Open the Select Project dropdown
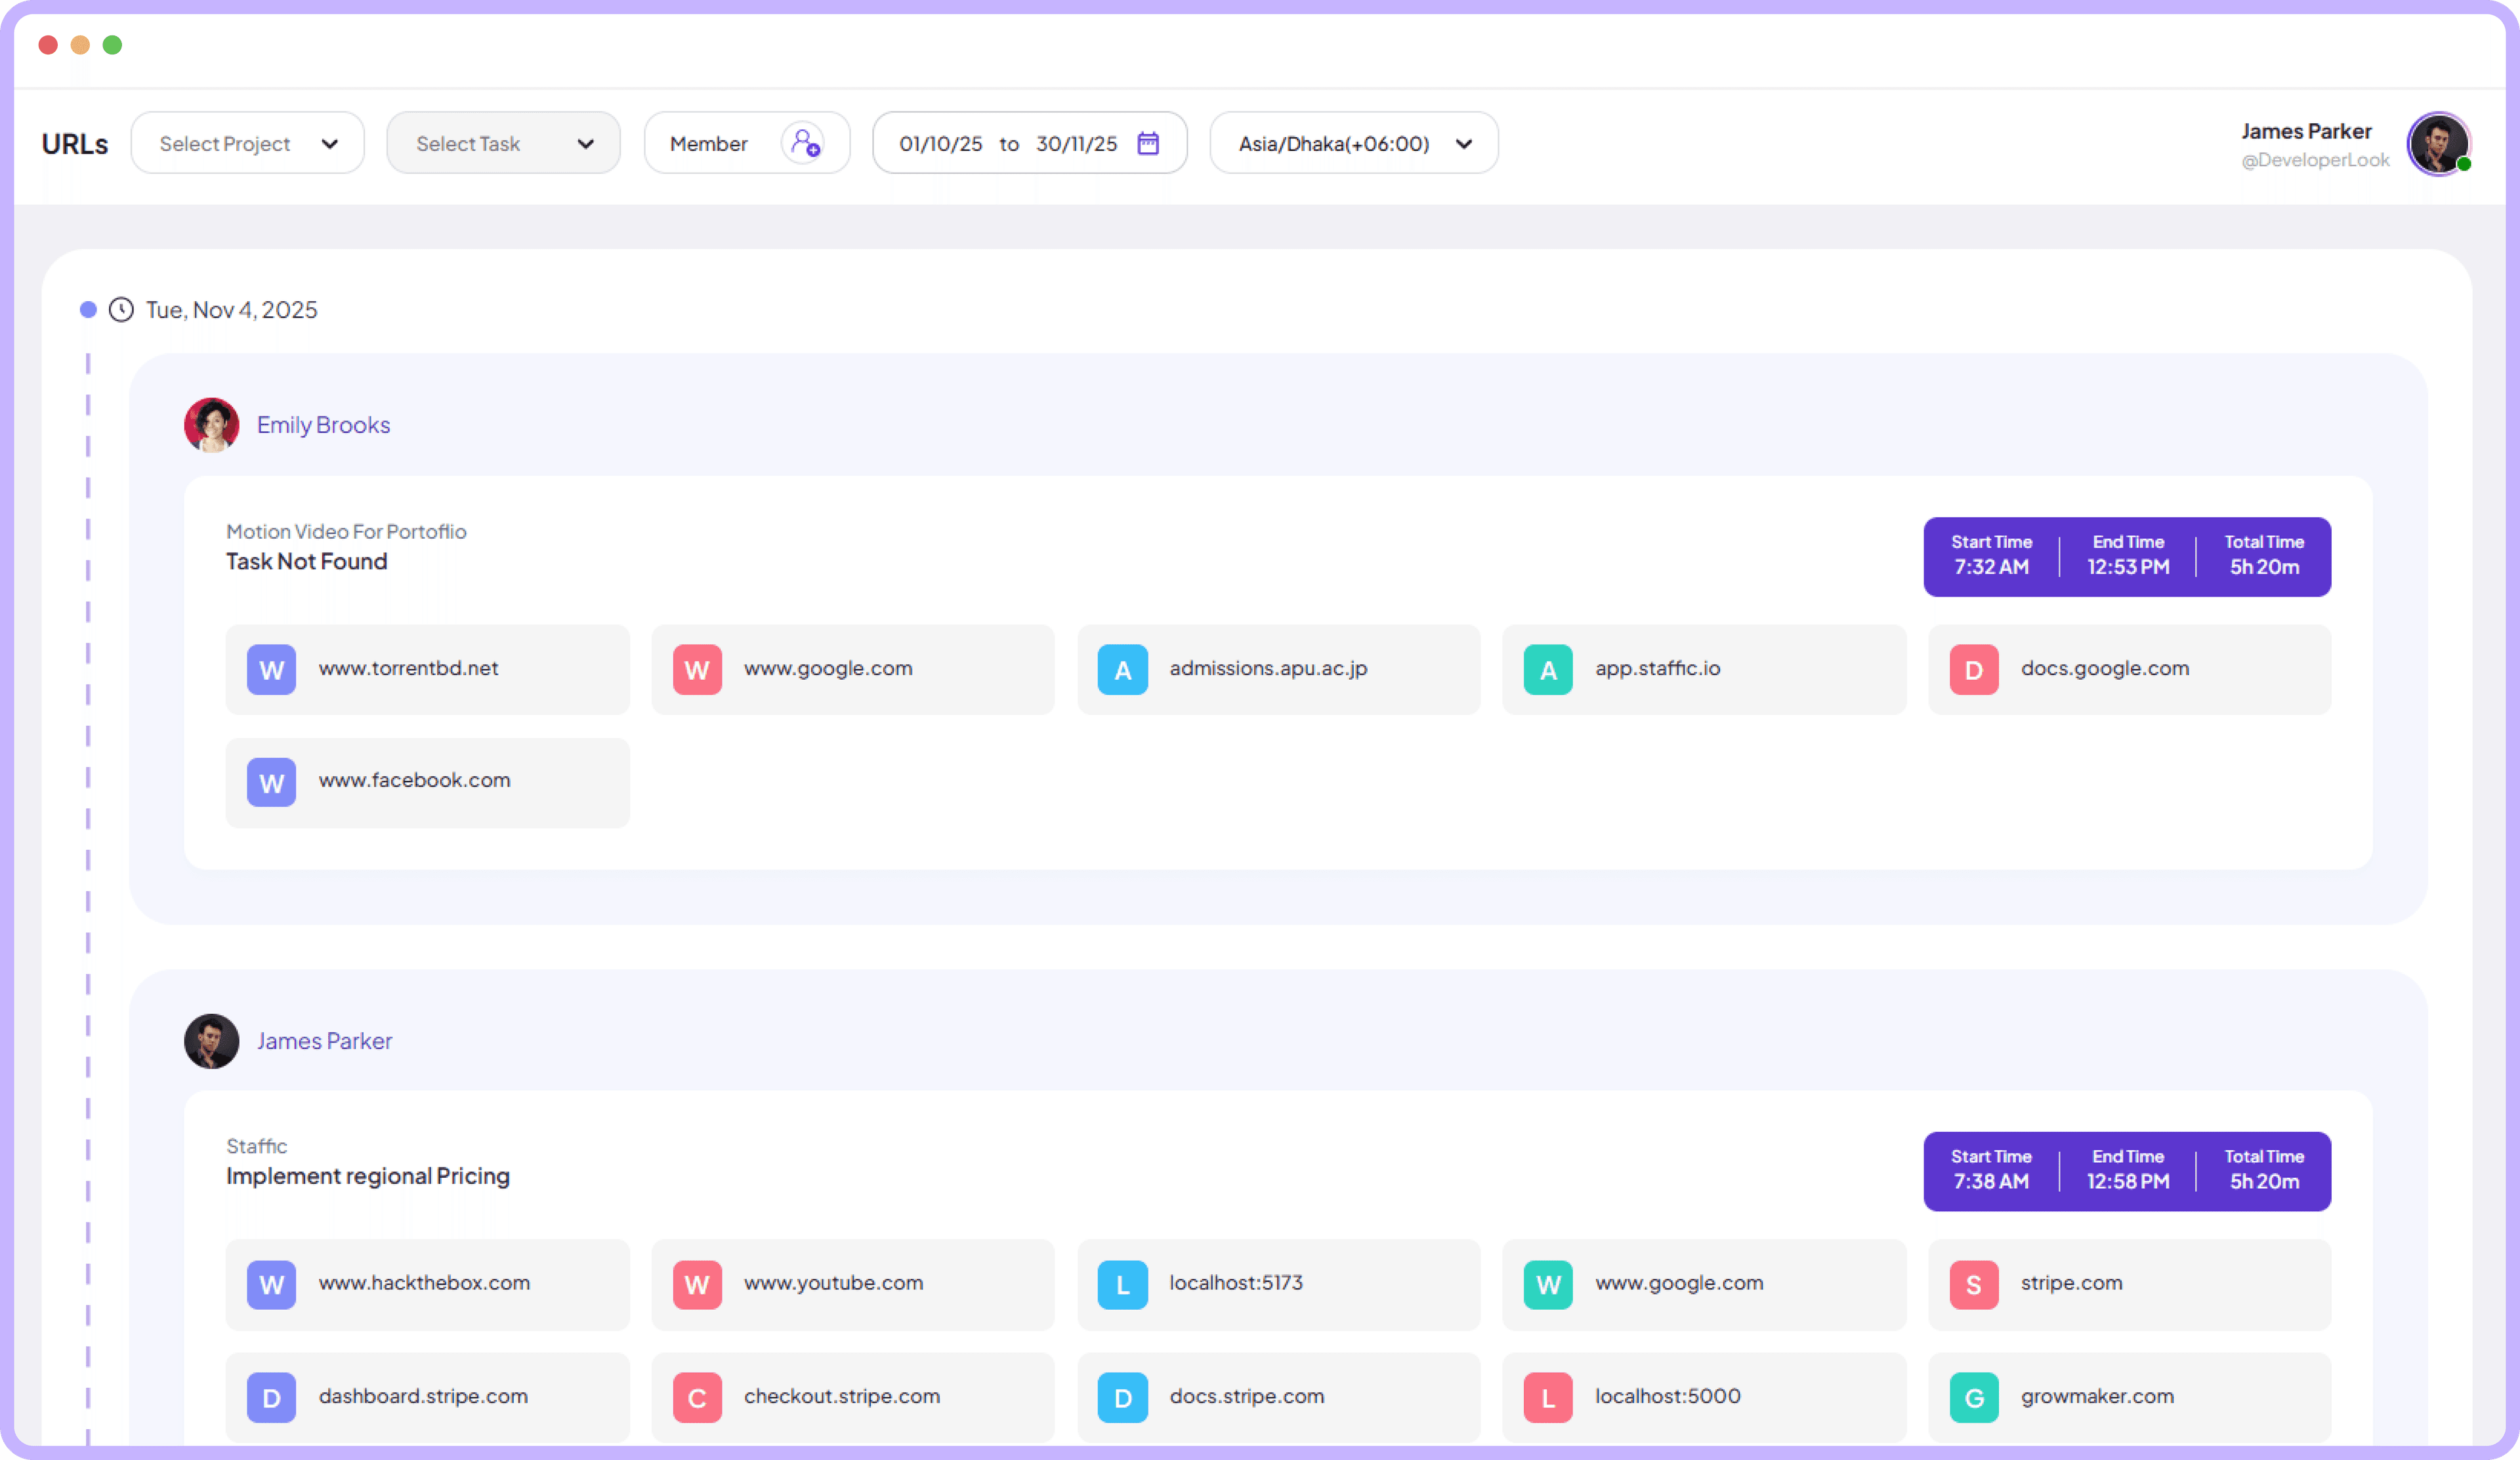 pyautogui.click(x=247, y=142)
